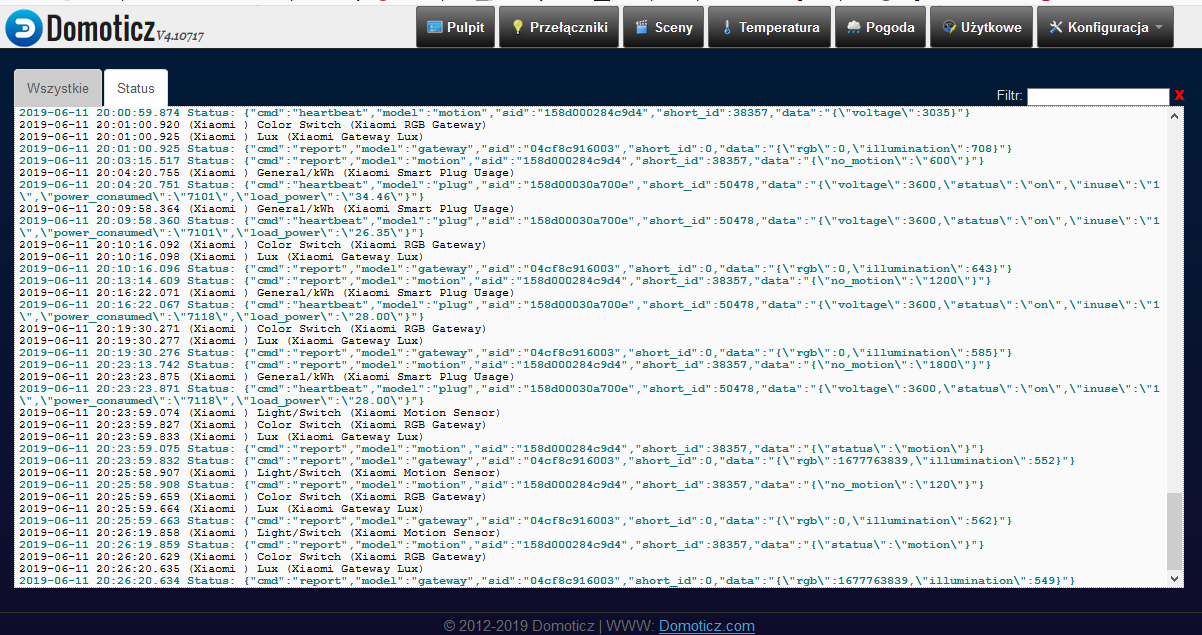Click the wrench tools icon in Konfiguracja
The width and height of the screenshot is (1202, 635).
pos(1056,27)
